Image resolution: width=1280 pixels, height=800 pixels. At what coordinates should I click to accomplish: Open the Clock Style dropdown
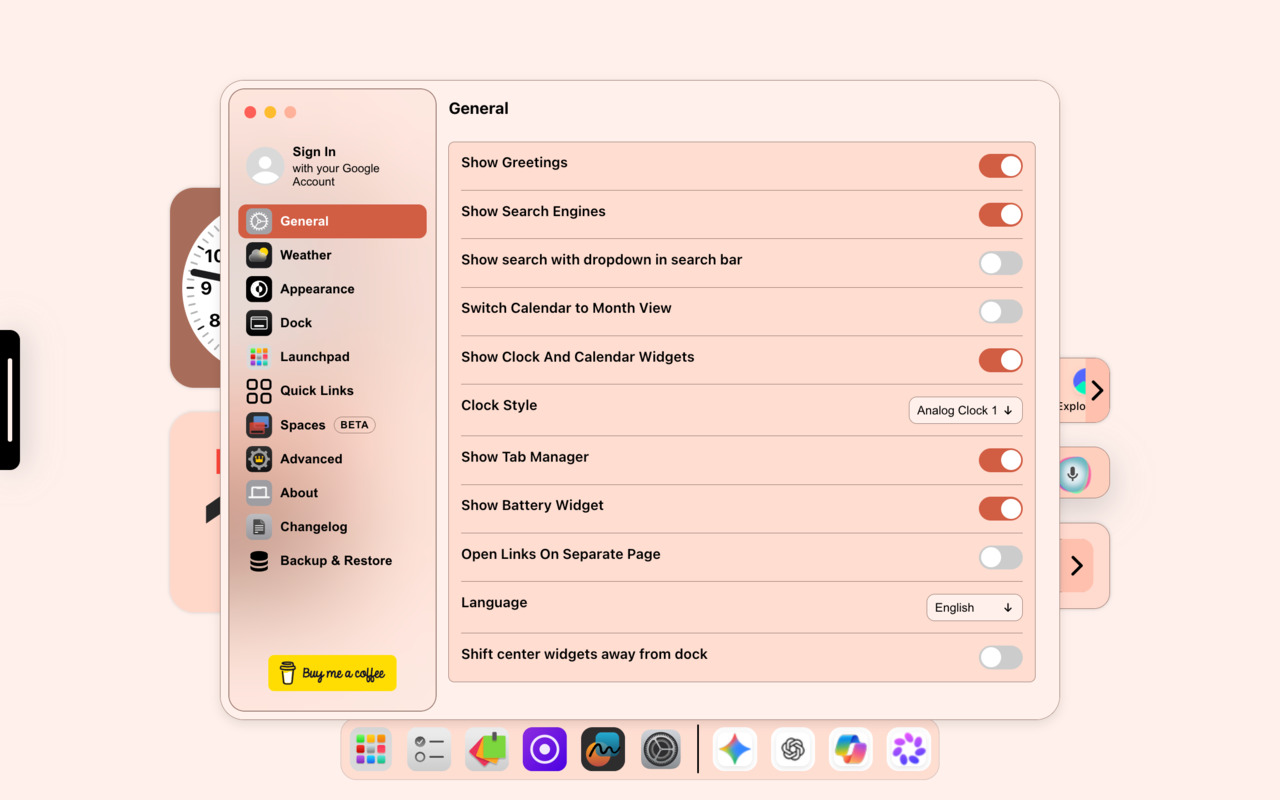click(x=965, y=410)
